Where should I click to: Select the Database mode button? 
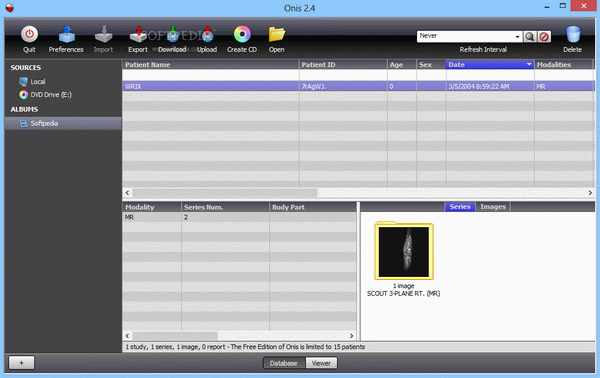click(x=284, y=363)
